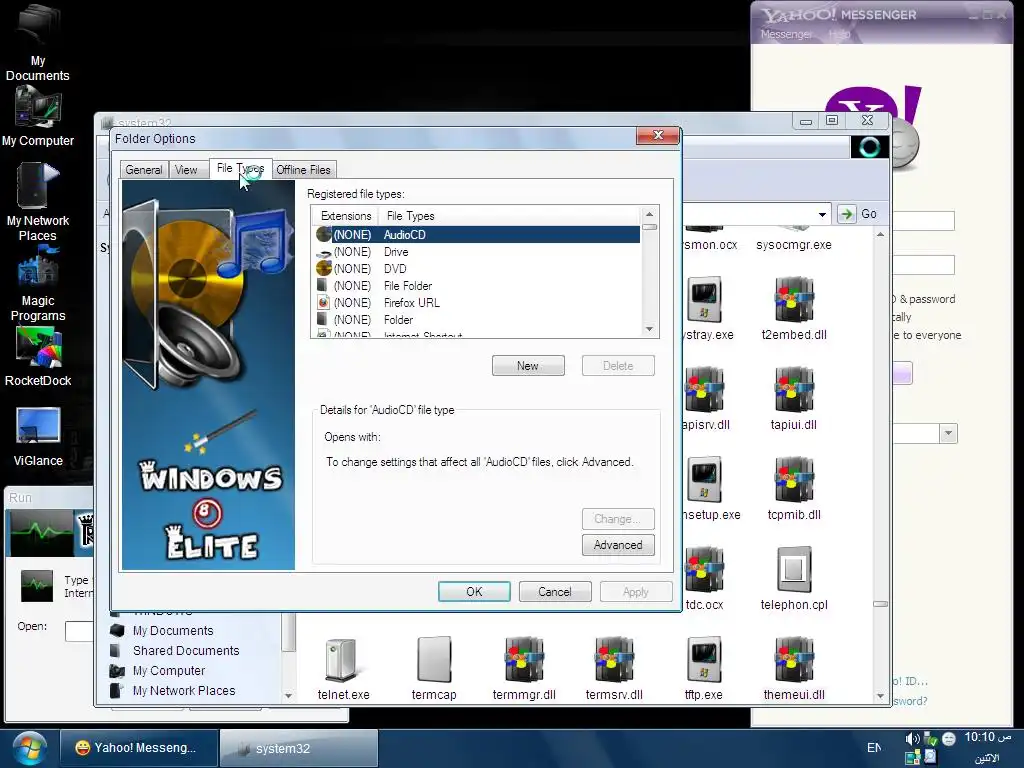The image size is (1024, 768).
Task: Open My Documents desktop icon
Action: pos(38,42)
